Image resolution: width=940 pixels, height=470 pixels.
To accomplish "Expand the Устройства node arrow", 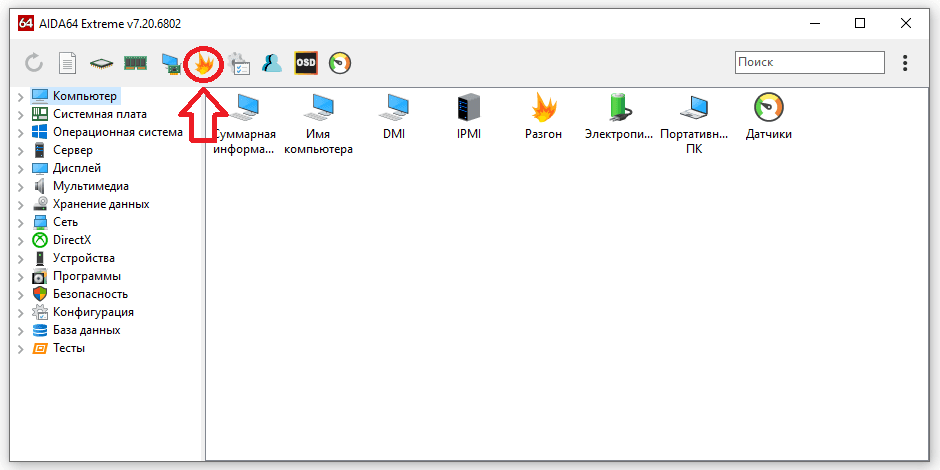I will point(20,259).
